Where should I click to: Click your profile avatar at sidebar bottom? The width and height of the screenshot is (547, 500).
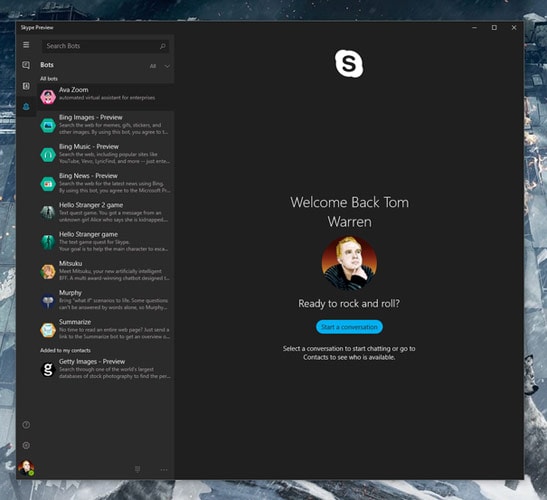[x=26, y=468]
